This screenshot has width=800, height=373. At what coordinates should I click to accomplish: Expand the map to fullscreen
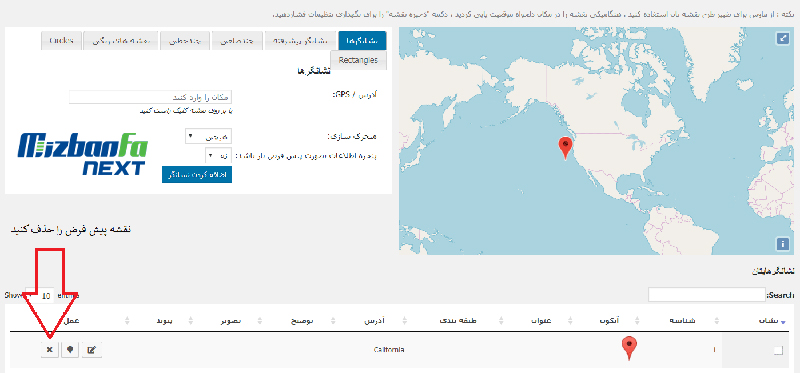[782, 38]
